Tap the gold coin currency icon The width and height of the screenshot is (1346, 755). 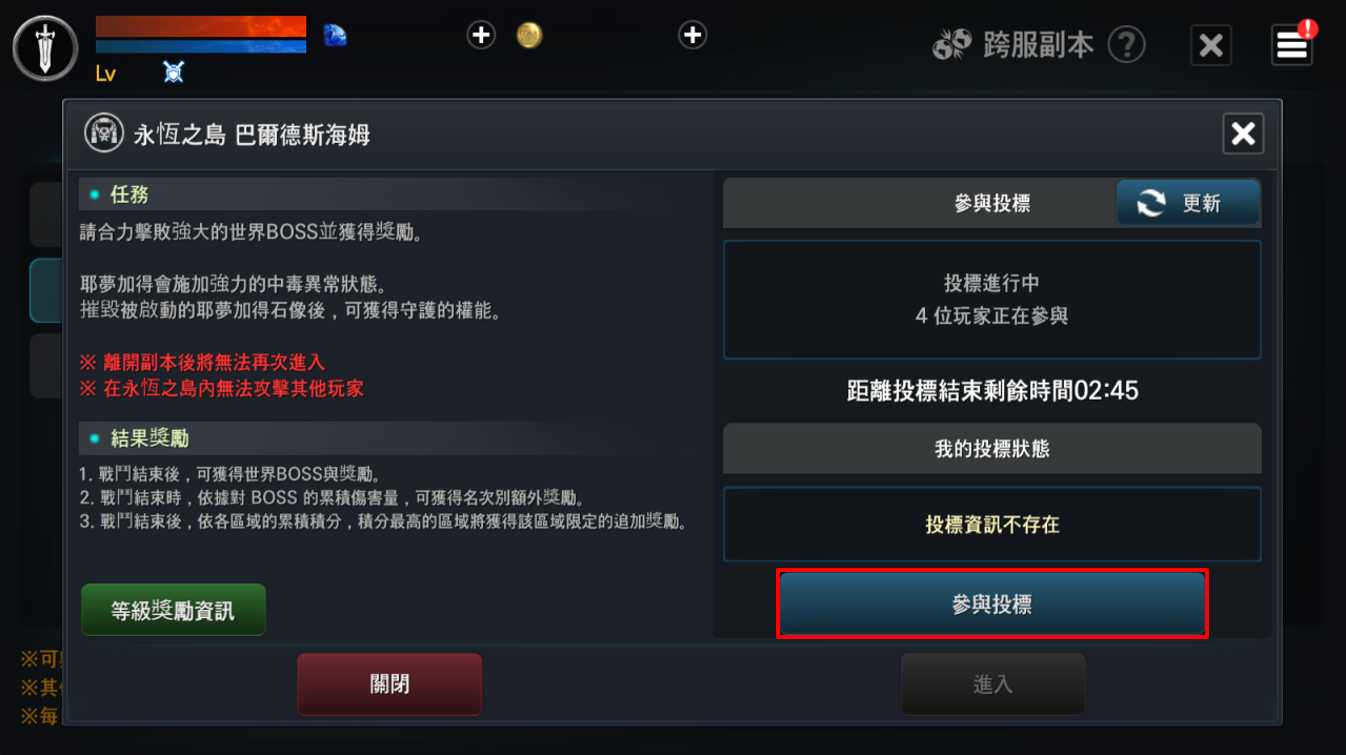(529, 36)
